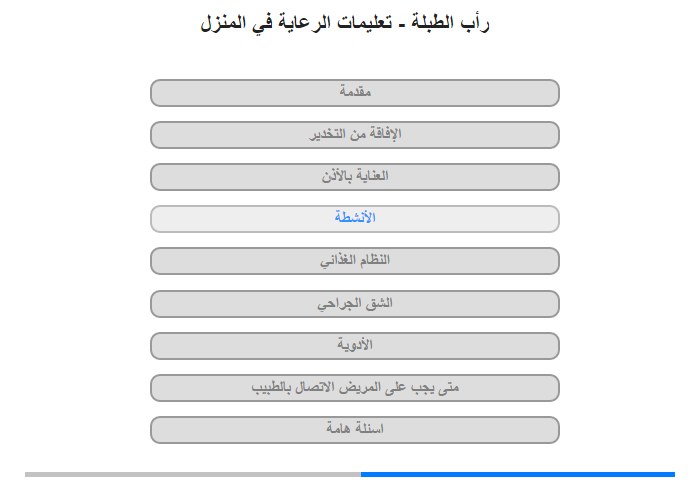This screenshot has width=700, height=480.
Task: Select the اسئلة هامة button
Action: [355, 430]
